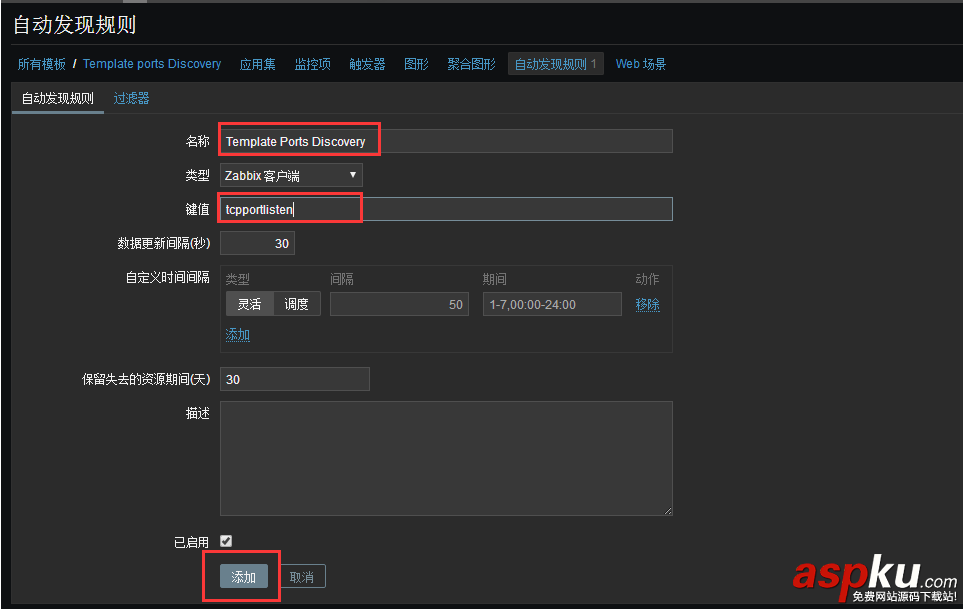
Task: Open the Web 场景 section
Action: point(640,63)
